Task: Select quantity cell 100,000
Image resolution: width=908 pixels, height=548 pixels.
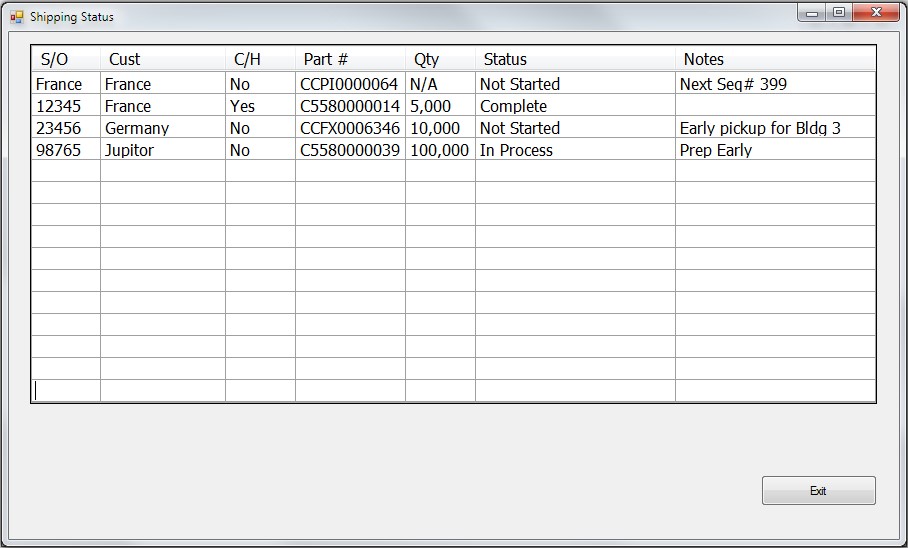Action: pyautogui.click(x=441, y=150)
